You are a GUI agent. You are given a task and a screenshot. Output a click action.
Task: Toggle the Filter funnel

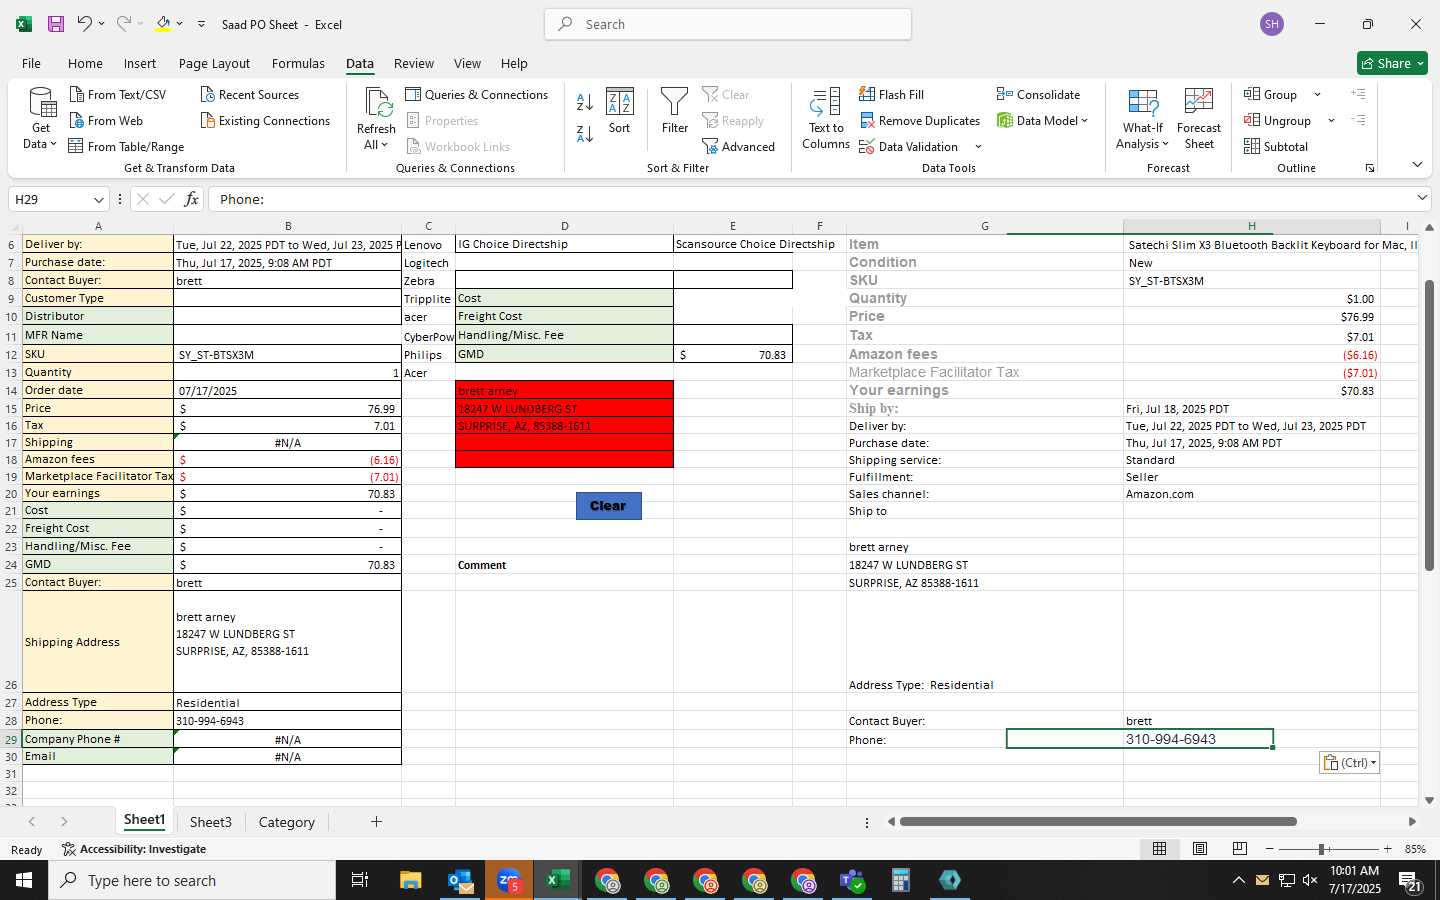(x=675, y=111)
